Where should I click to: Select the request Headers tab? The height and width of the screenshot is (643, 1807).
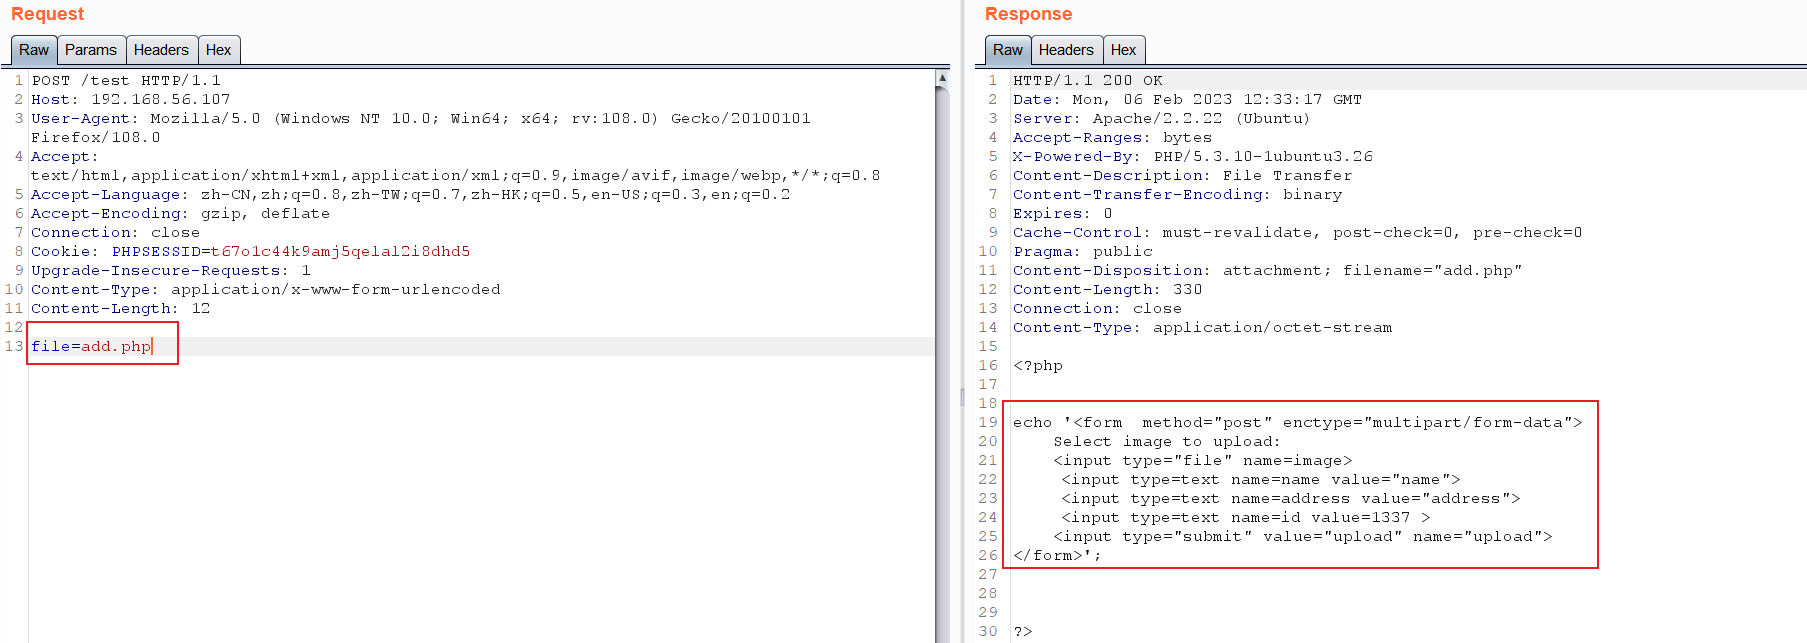(161, 50)
